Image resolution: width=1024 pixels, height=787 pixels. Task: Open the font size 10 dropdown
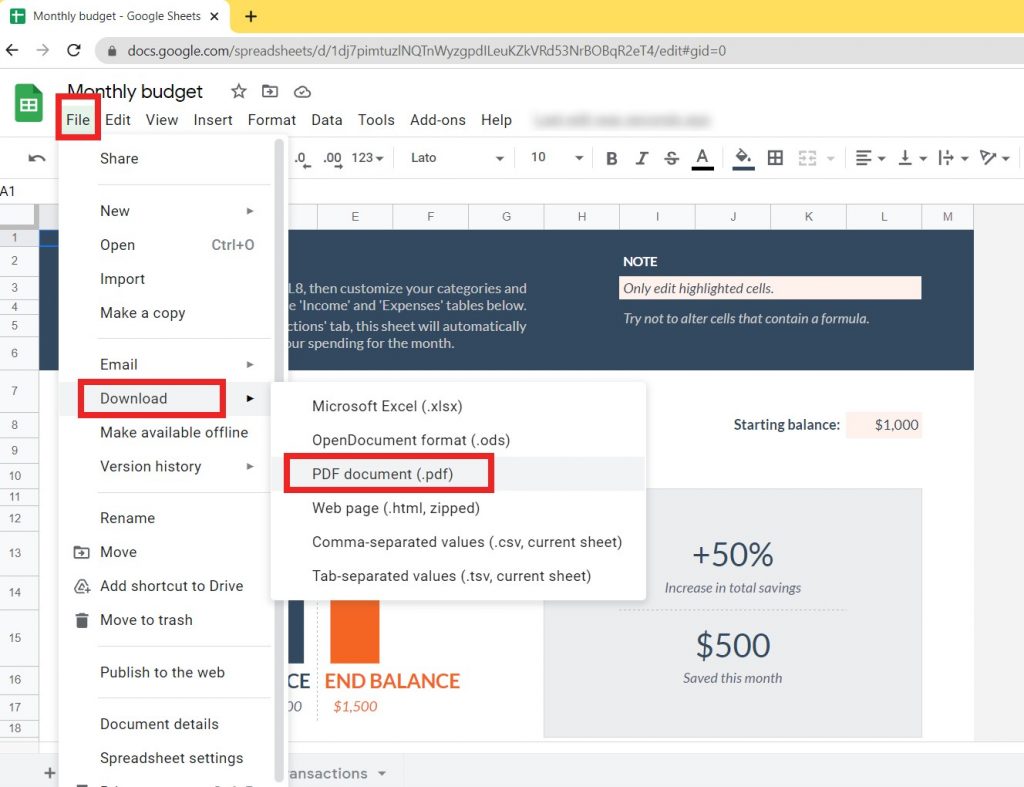[x=556, y=158]
